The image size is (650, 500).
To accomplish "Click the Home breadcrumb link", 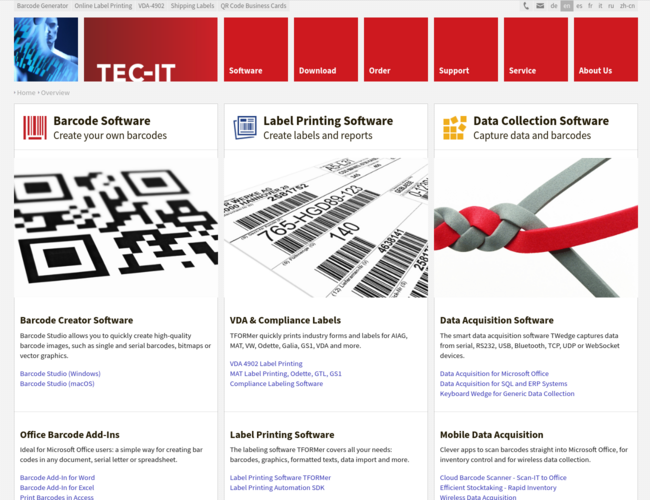I will pos(25,93).
